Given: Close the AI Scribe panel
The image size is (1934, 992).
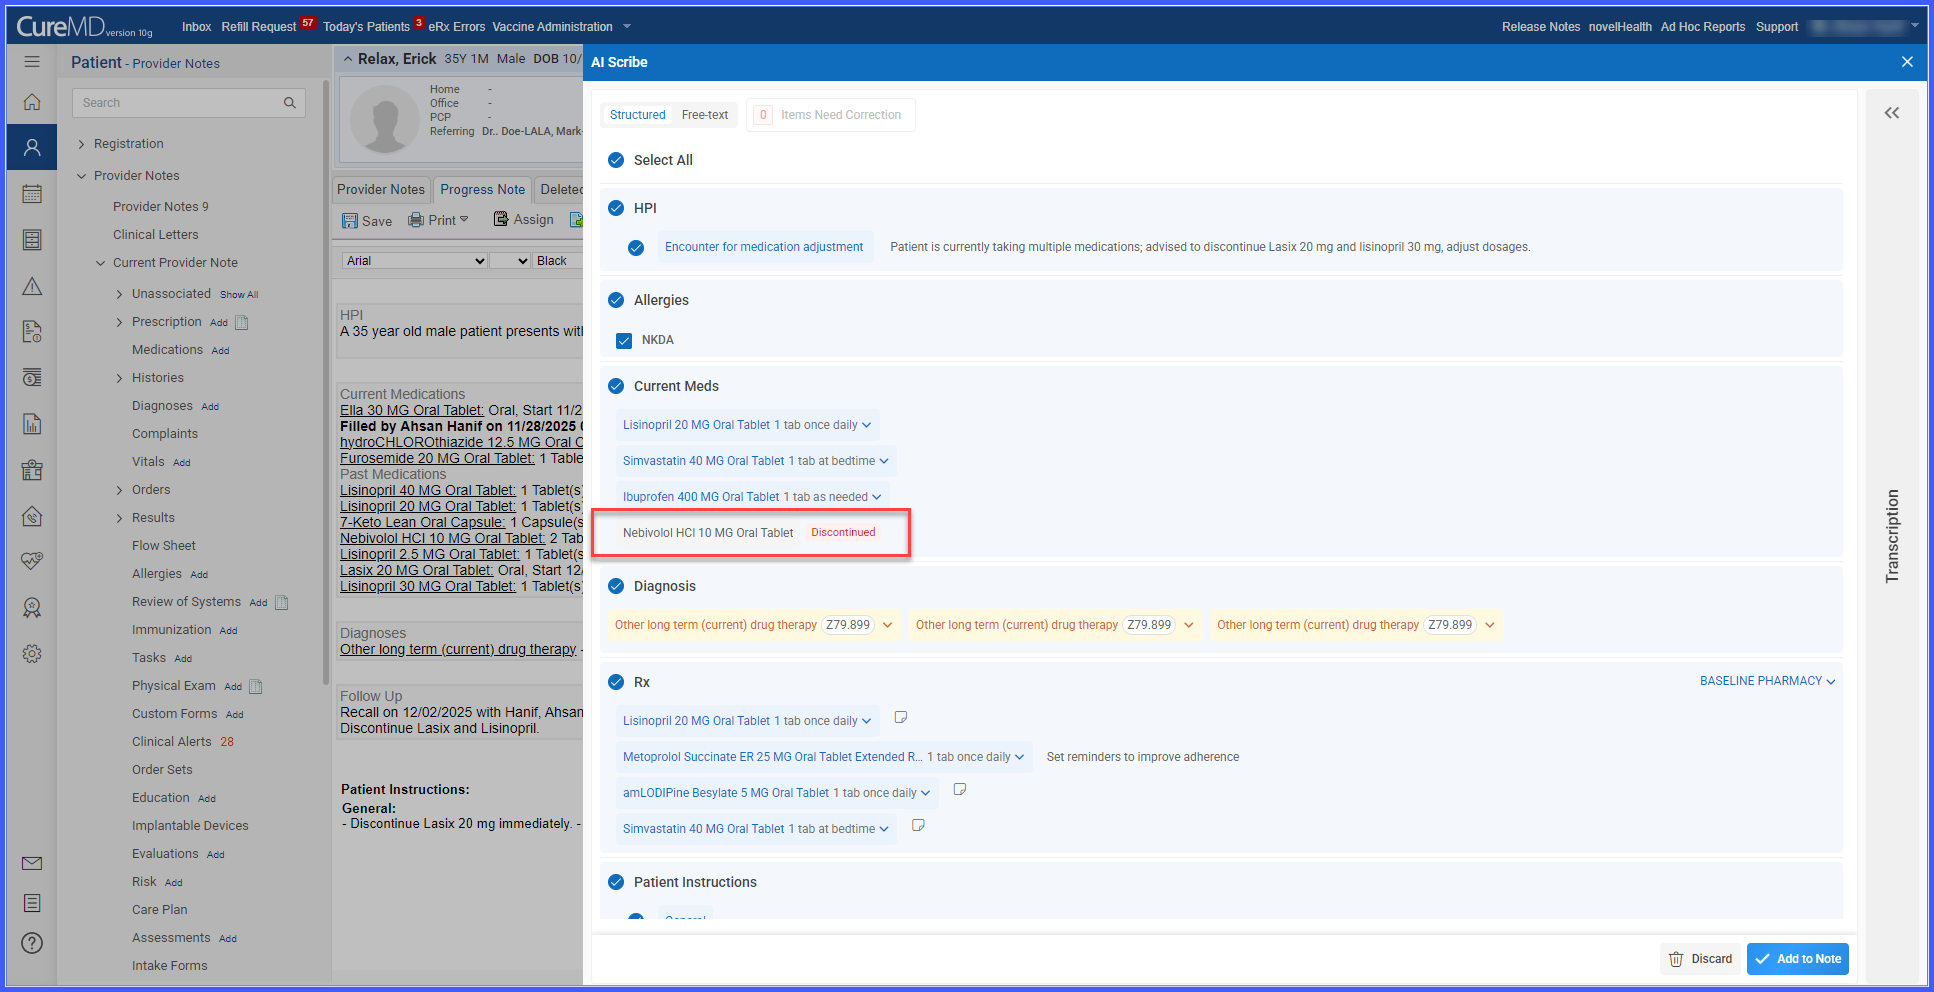Looking at the screenshot, I should pos(1907,62).
